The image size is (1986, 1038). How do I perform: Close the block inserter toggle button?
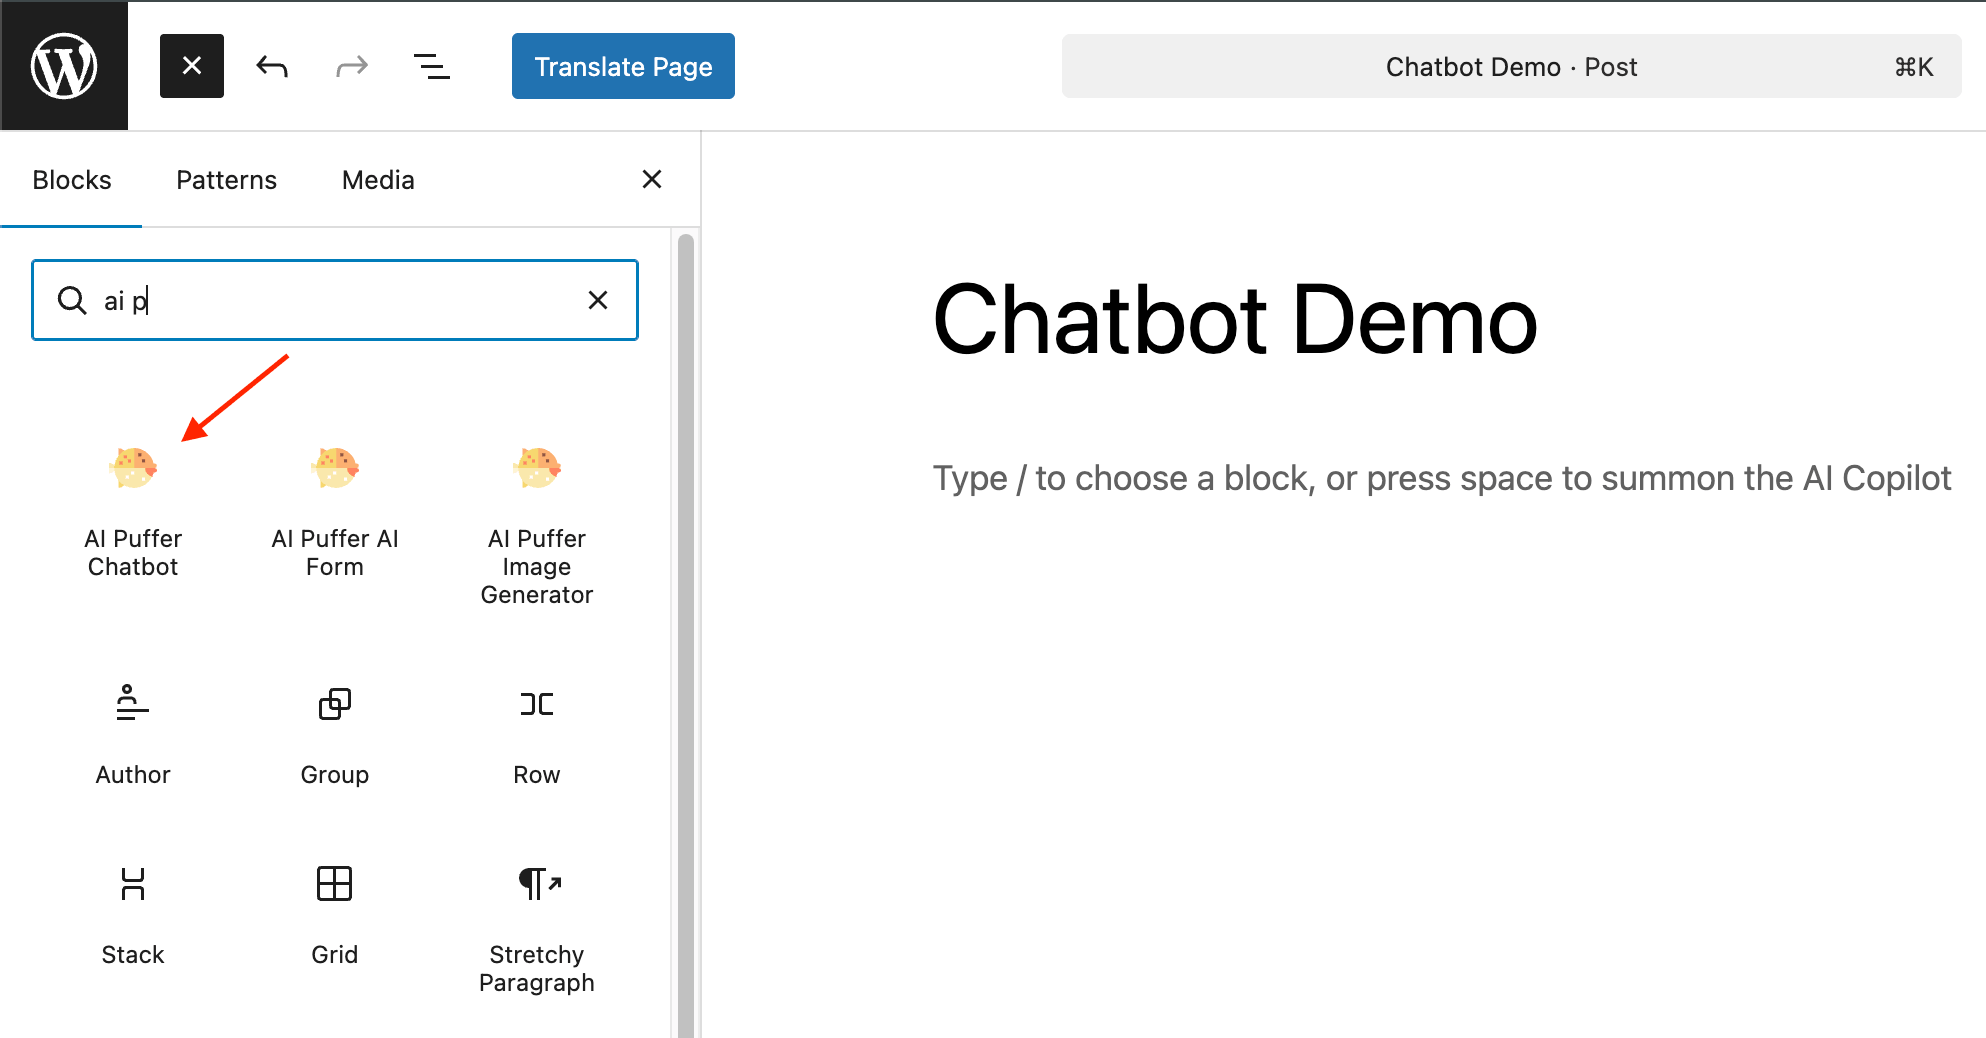[x=192, y=66]
